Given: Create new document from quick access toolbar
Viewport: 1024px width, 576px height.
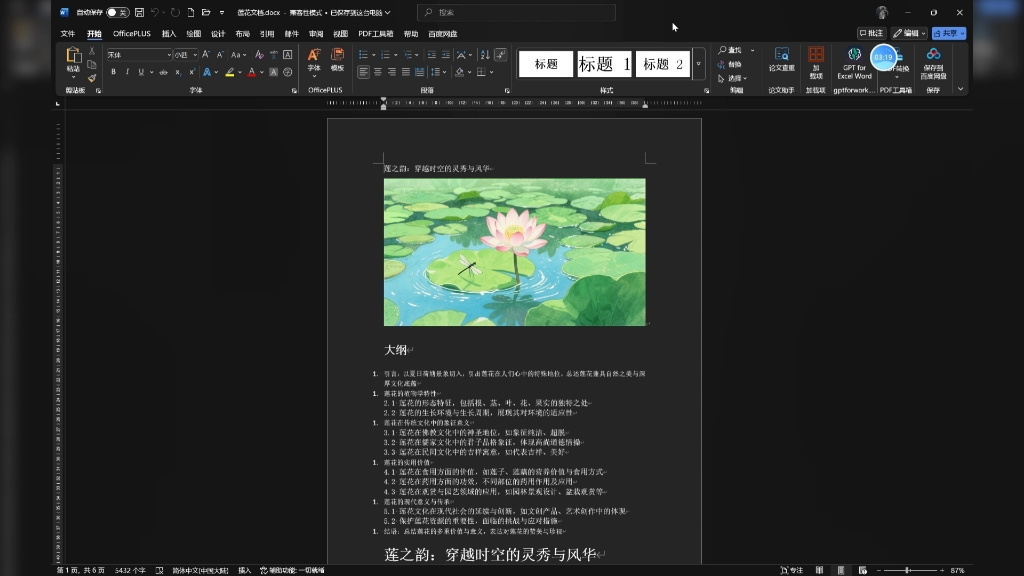Looking at the screenshot, I should [x=191, y=12].
